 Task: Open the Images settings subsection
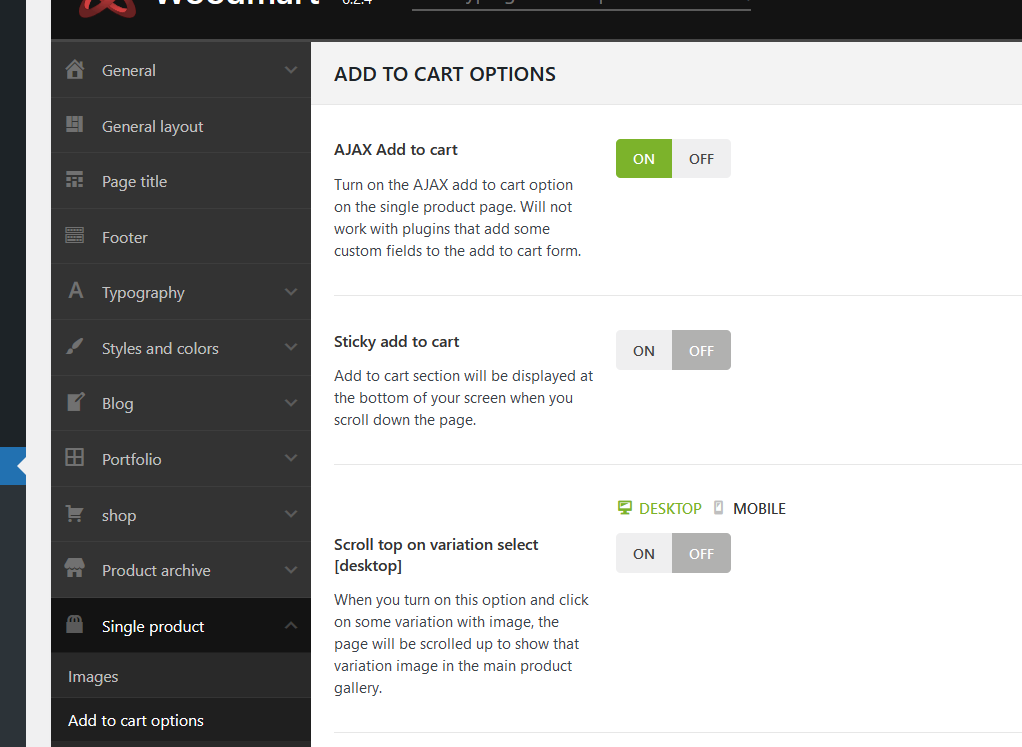coord(93,677)
